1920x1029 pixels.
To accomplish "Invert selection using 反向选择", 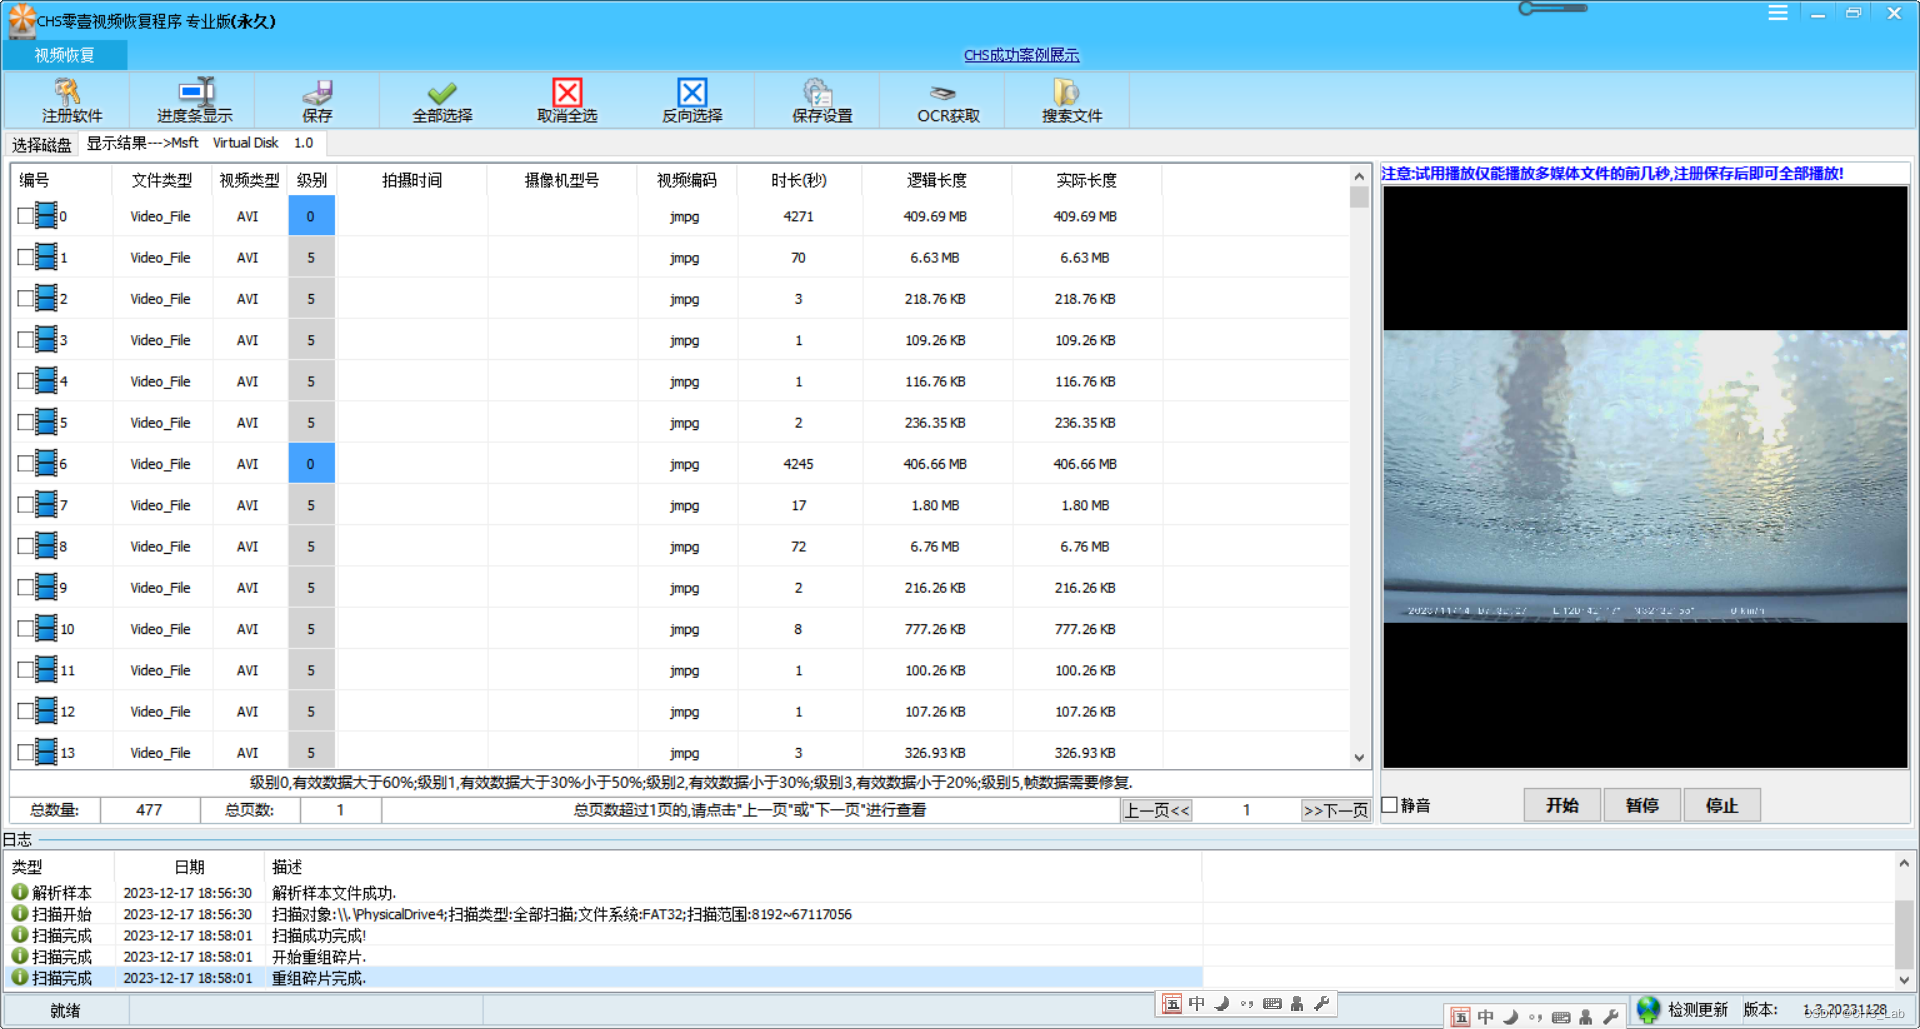I will (x=692, y=100).
